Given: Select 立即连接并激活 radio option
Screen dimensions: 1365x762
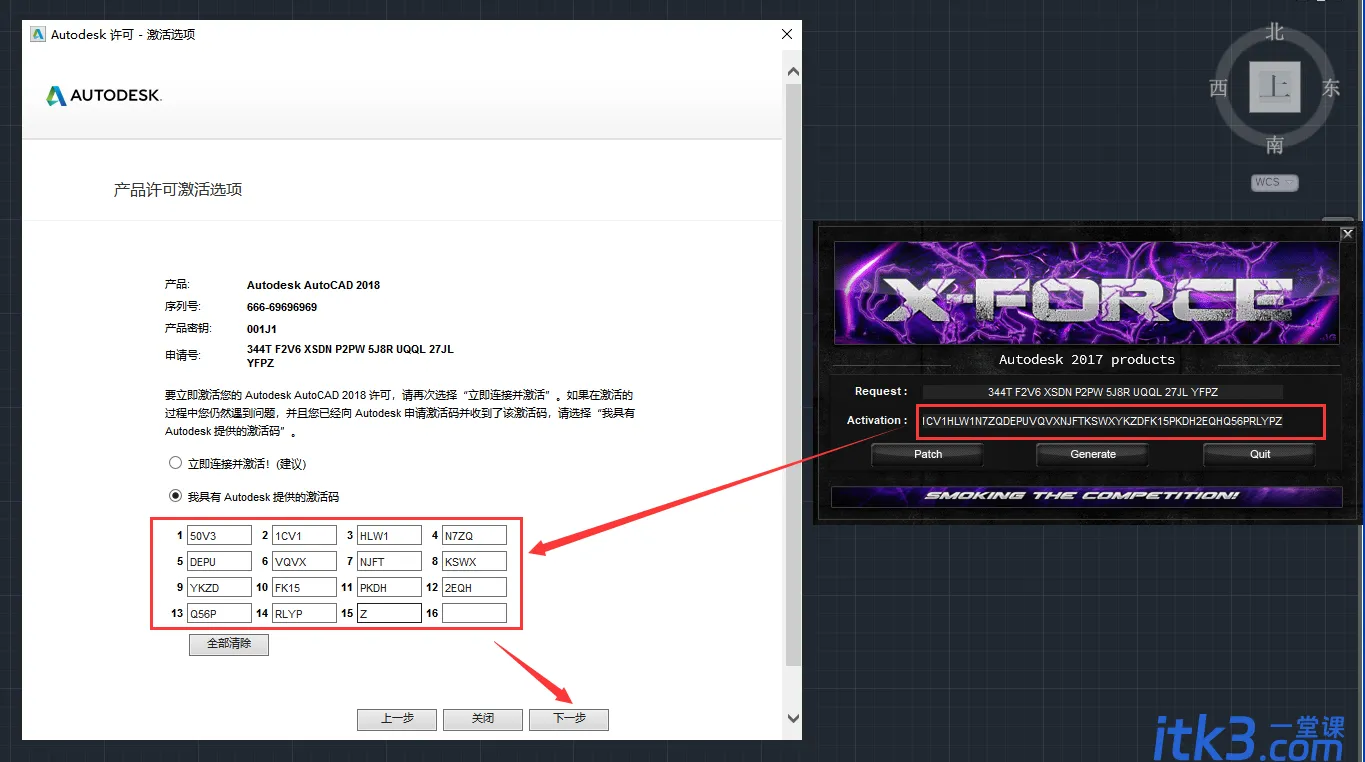Looking at the screenshot, I should click(x=176, y=463).
